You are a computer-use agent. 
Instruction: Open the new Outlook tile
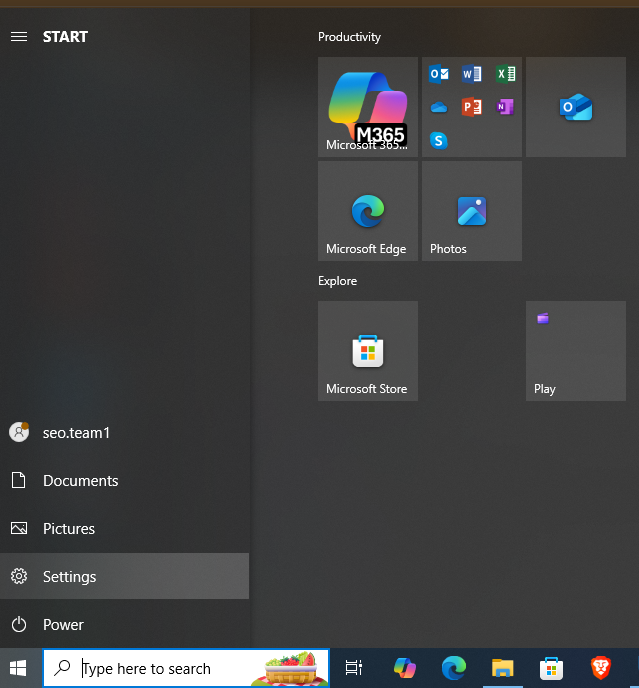click(576, 107)
